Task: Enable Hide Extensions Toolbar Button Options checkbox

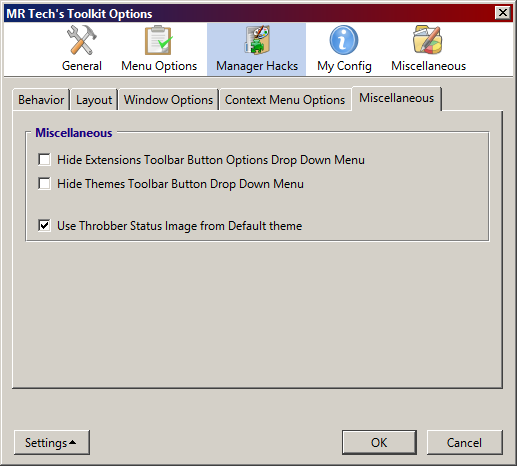Action: 44,159
